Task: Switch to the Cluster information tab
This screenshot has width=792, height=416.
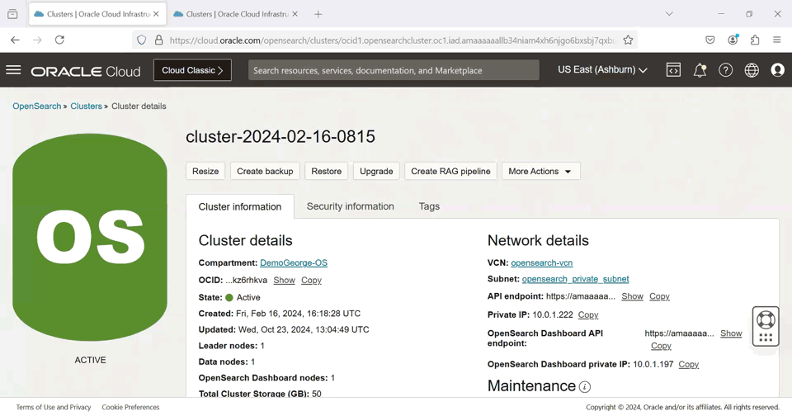Action: (240, 206)
